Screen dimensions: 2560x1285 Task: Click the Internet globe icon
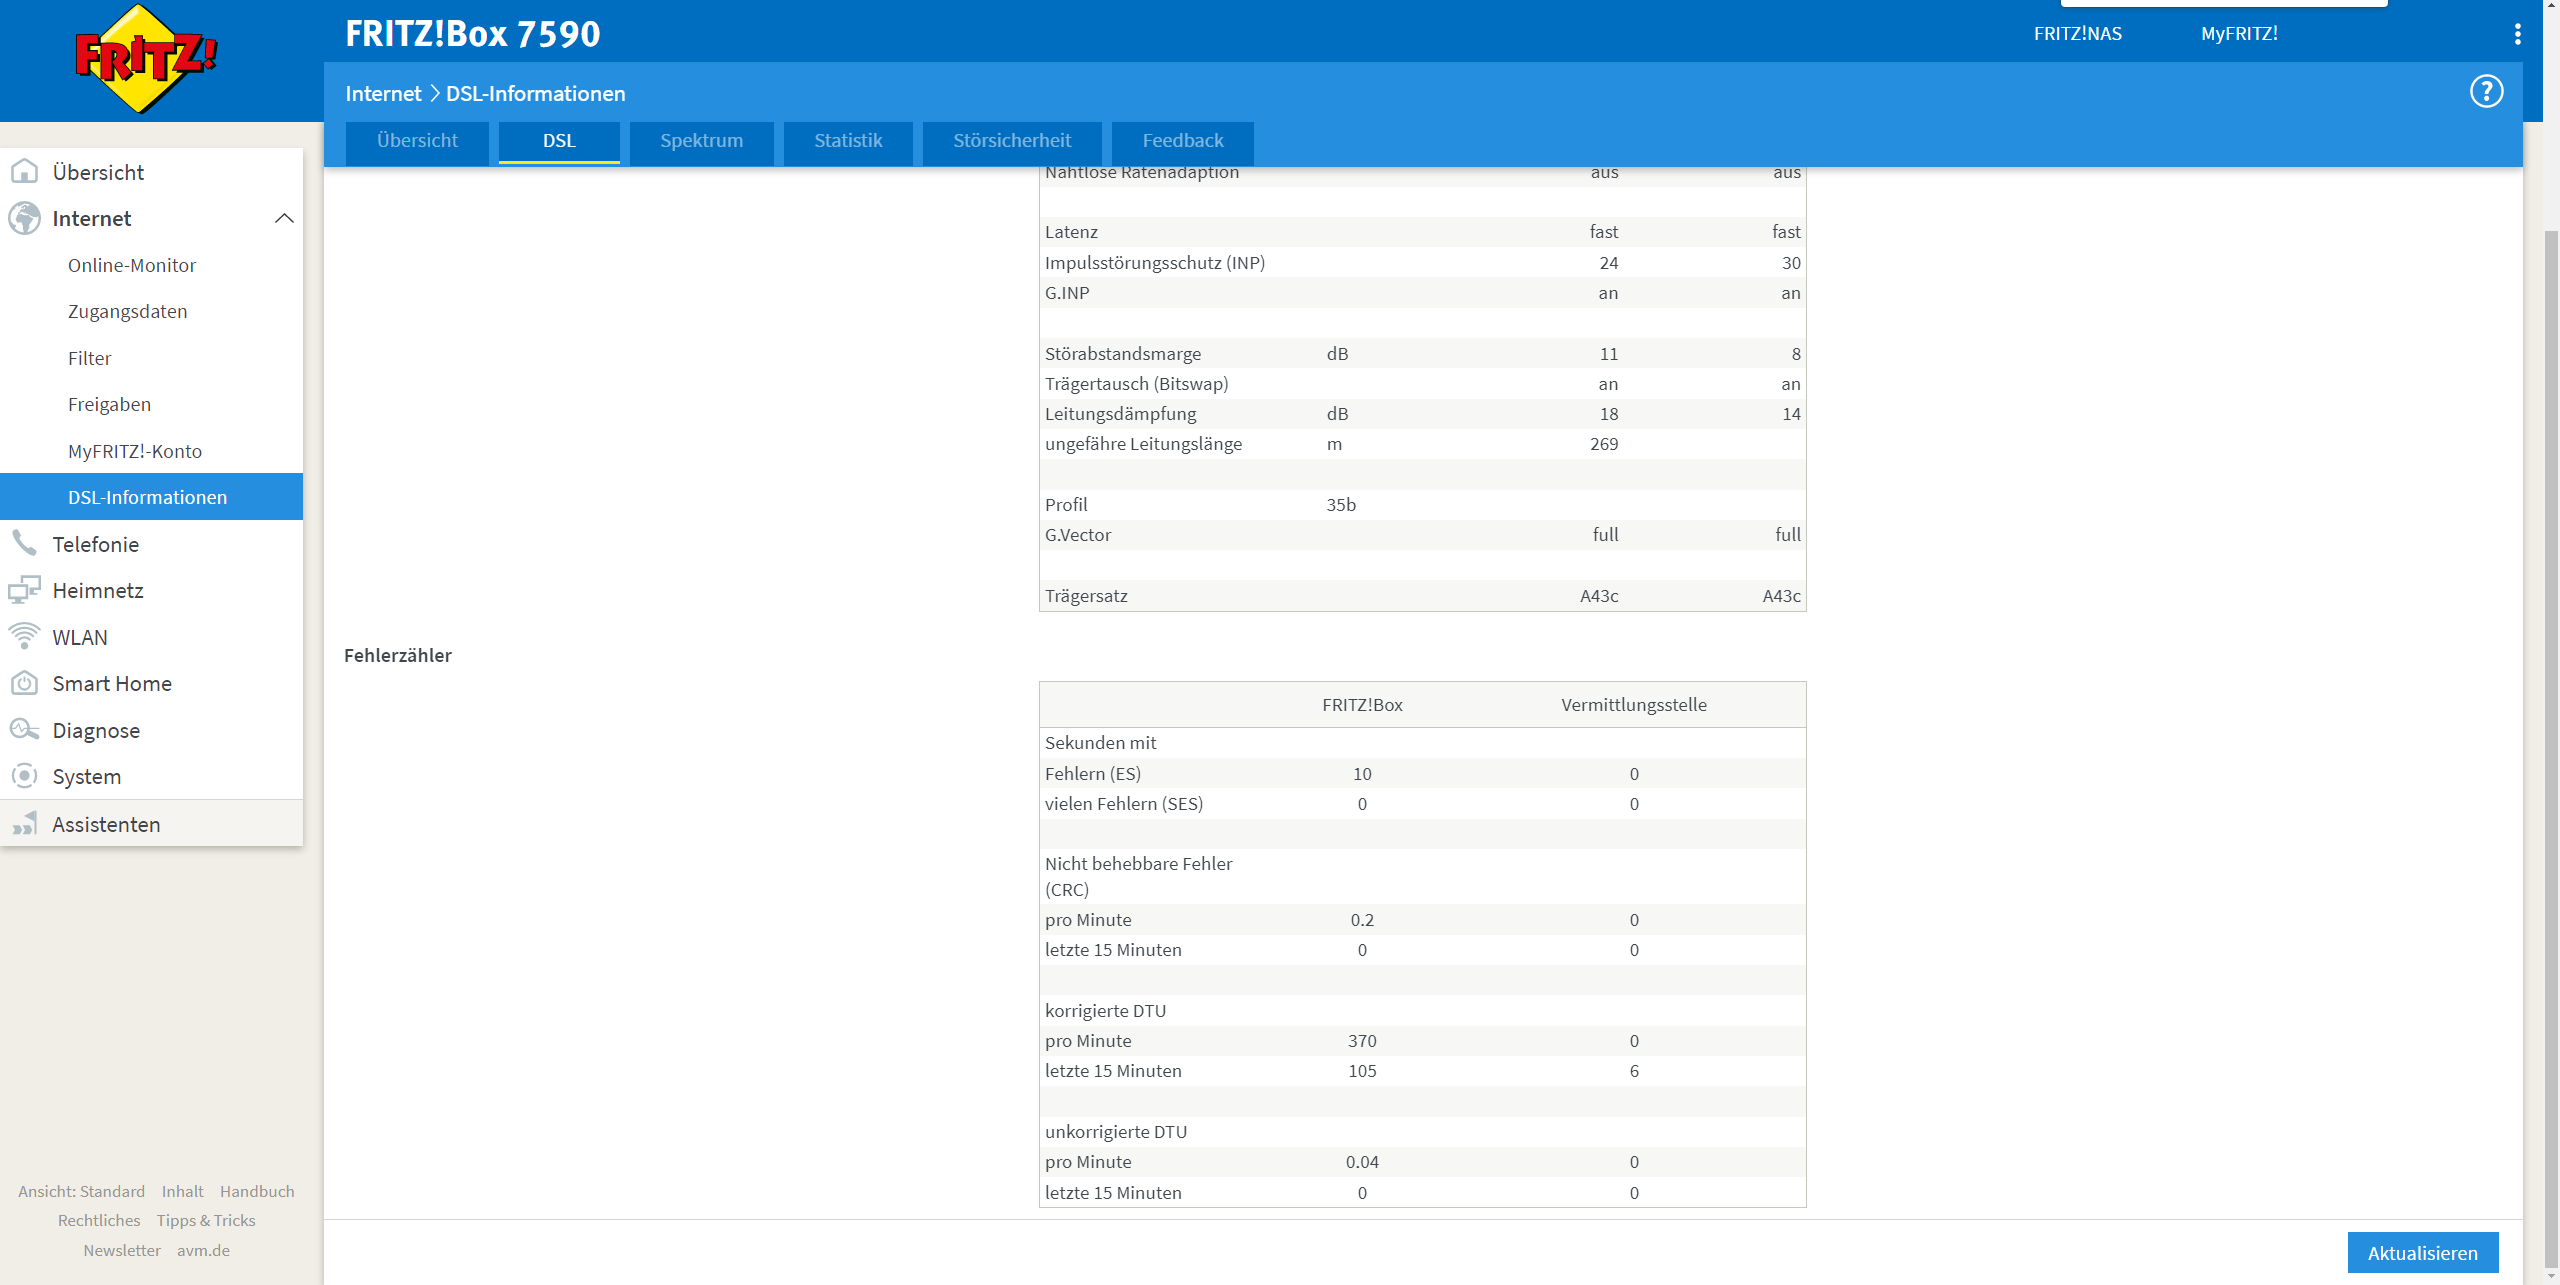click(x=24, y=218)
